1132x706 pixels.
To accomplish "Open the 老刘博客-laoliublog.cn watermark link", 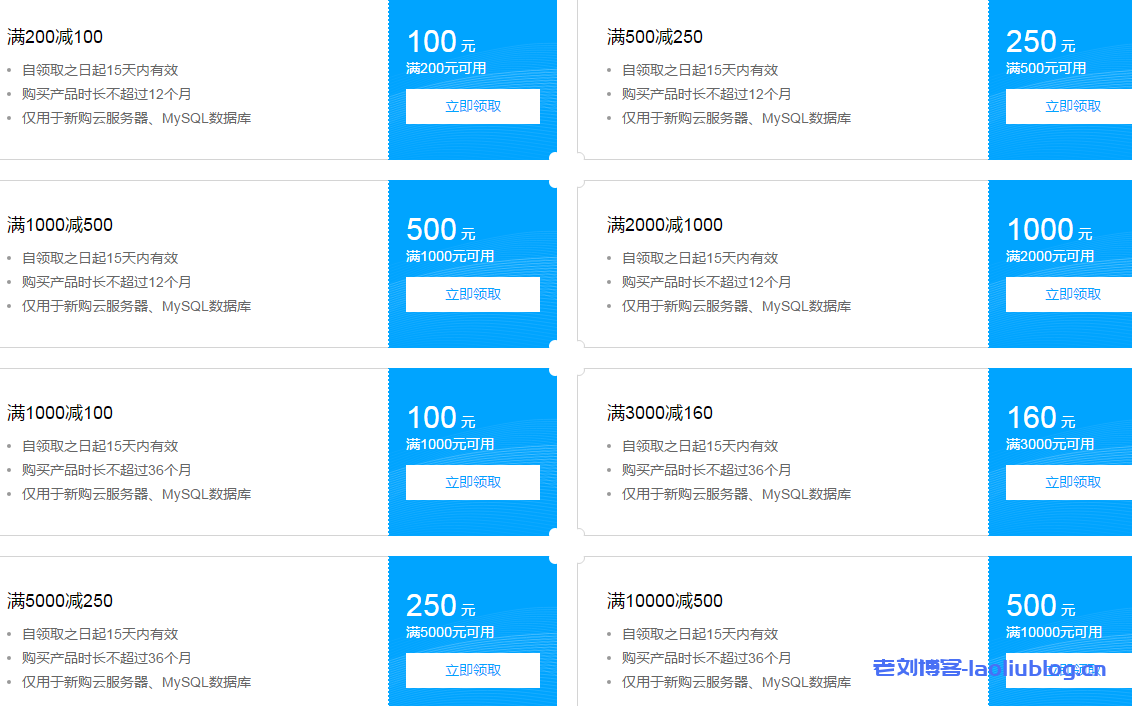I will pyautogui.click(x=989, y=668).
